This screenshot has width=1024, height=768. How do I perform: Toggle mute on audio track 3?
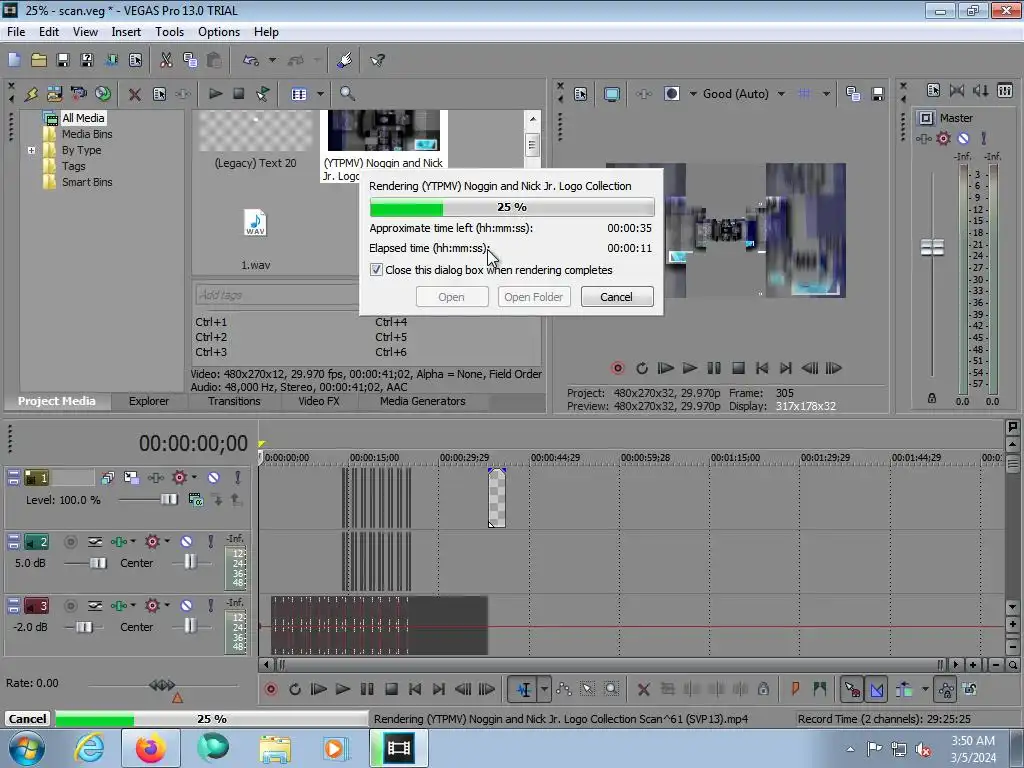(x=186, y=606)
